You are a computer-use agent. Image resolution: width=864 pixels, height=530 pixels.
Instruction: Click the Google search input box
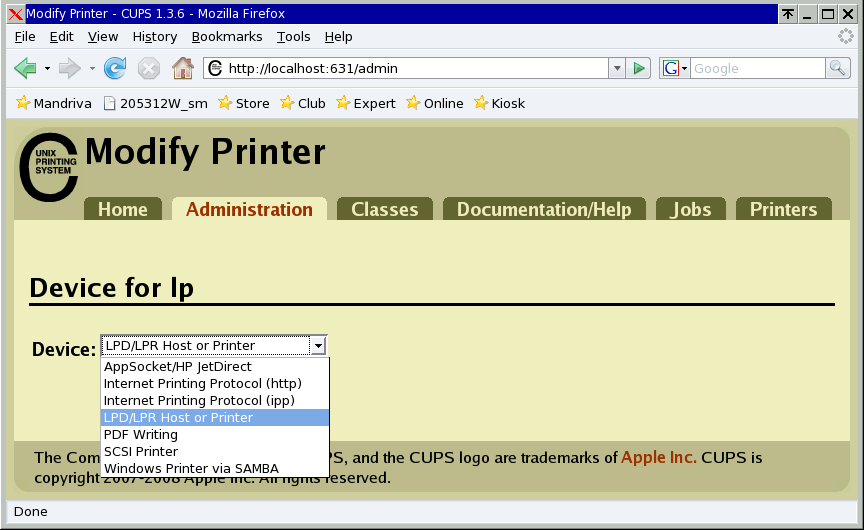point(758,68)
